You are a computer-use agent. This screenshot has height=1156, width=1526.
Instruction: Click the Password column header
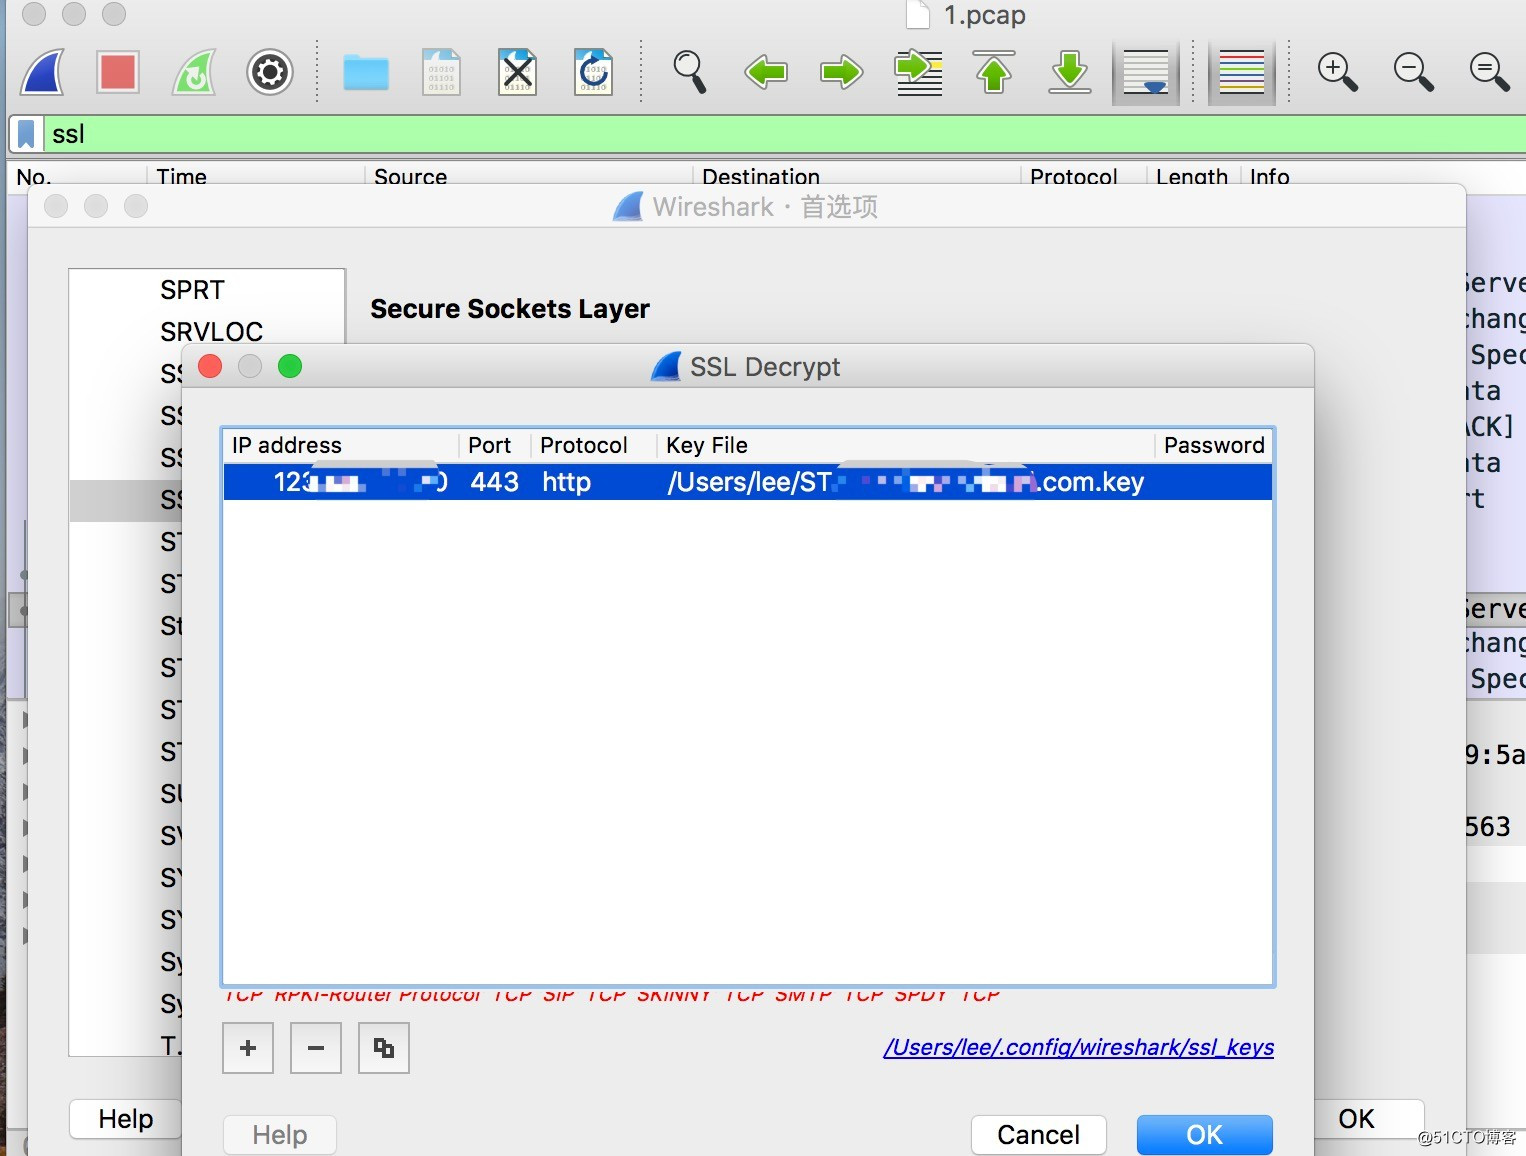click(x=1214, y=445)
